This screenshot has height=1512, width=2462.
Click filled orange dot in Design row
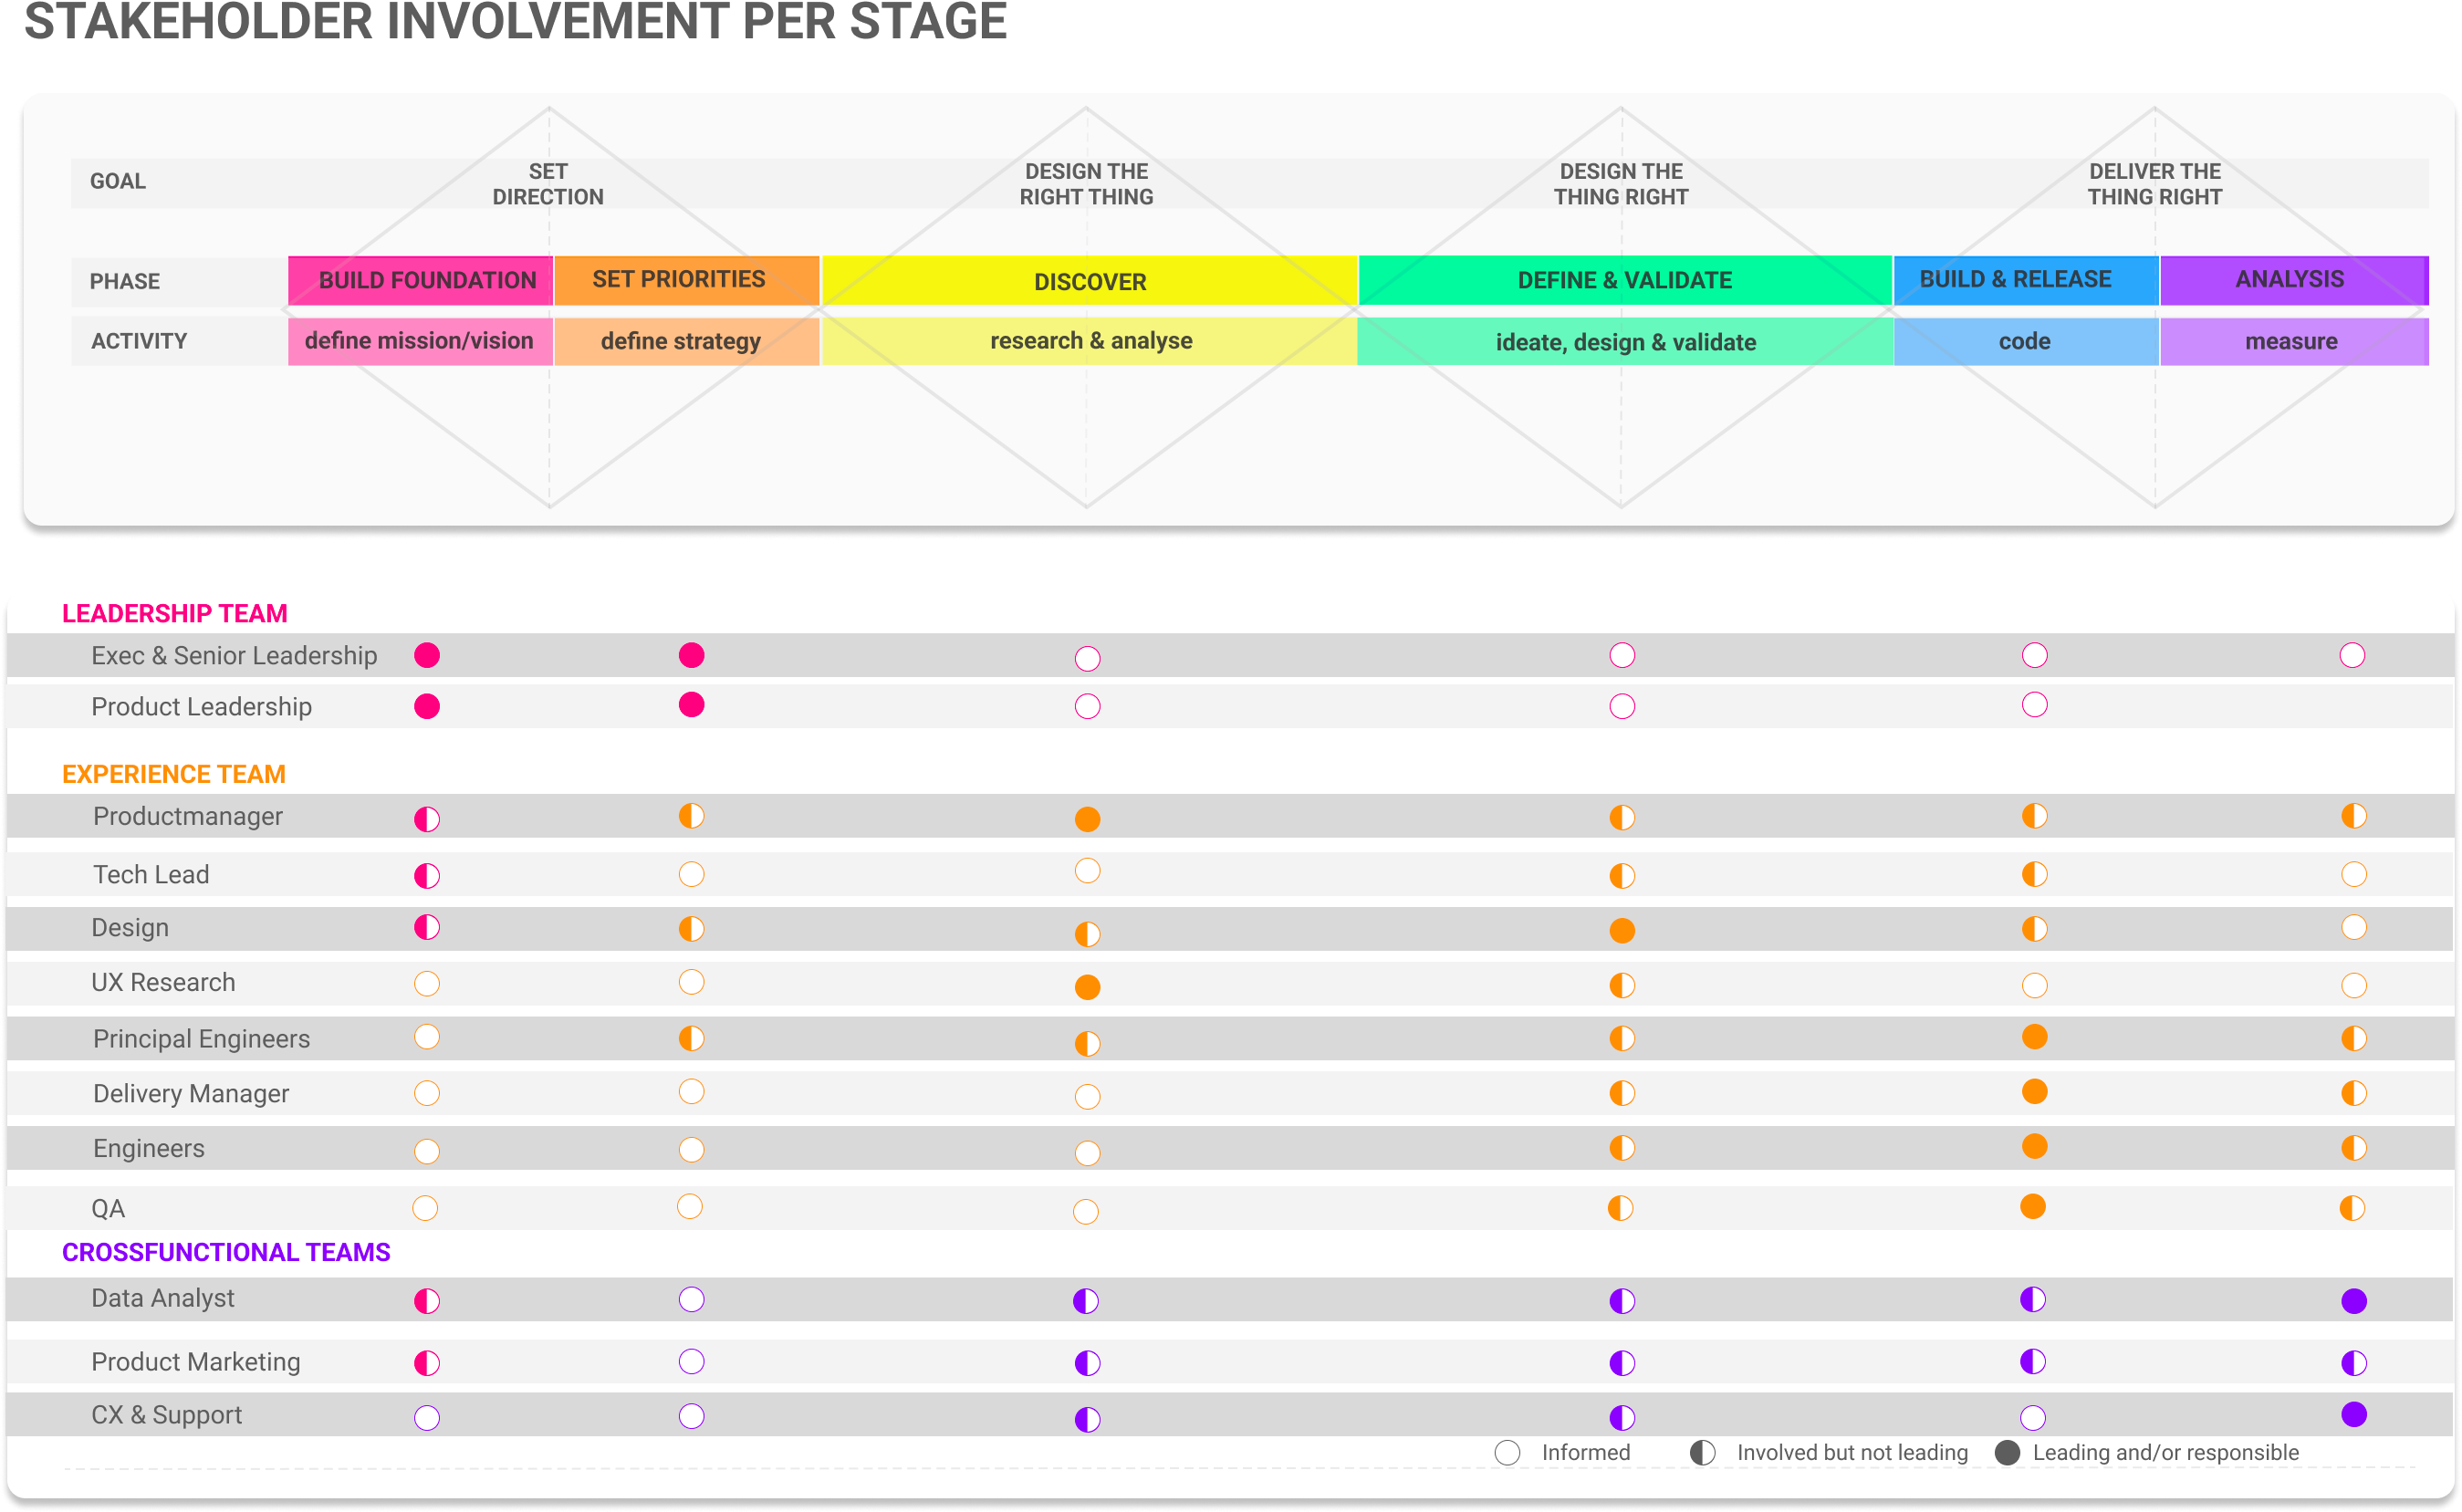[x=1622, y=931]
